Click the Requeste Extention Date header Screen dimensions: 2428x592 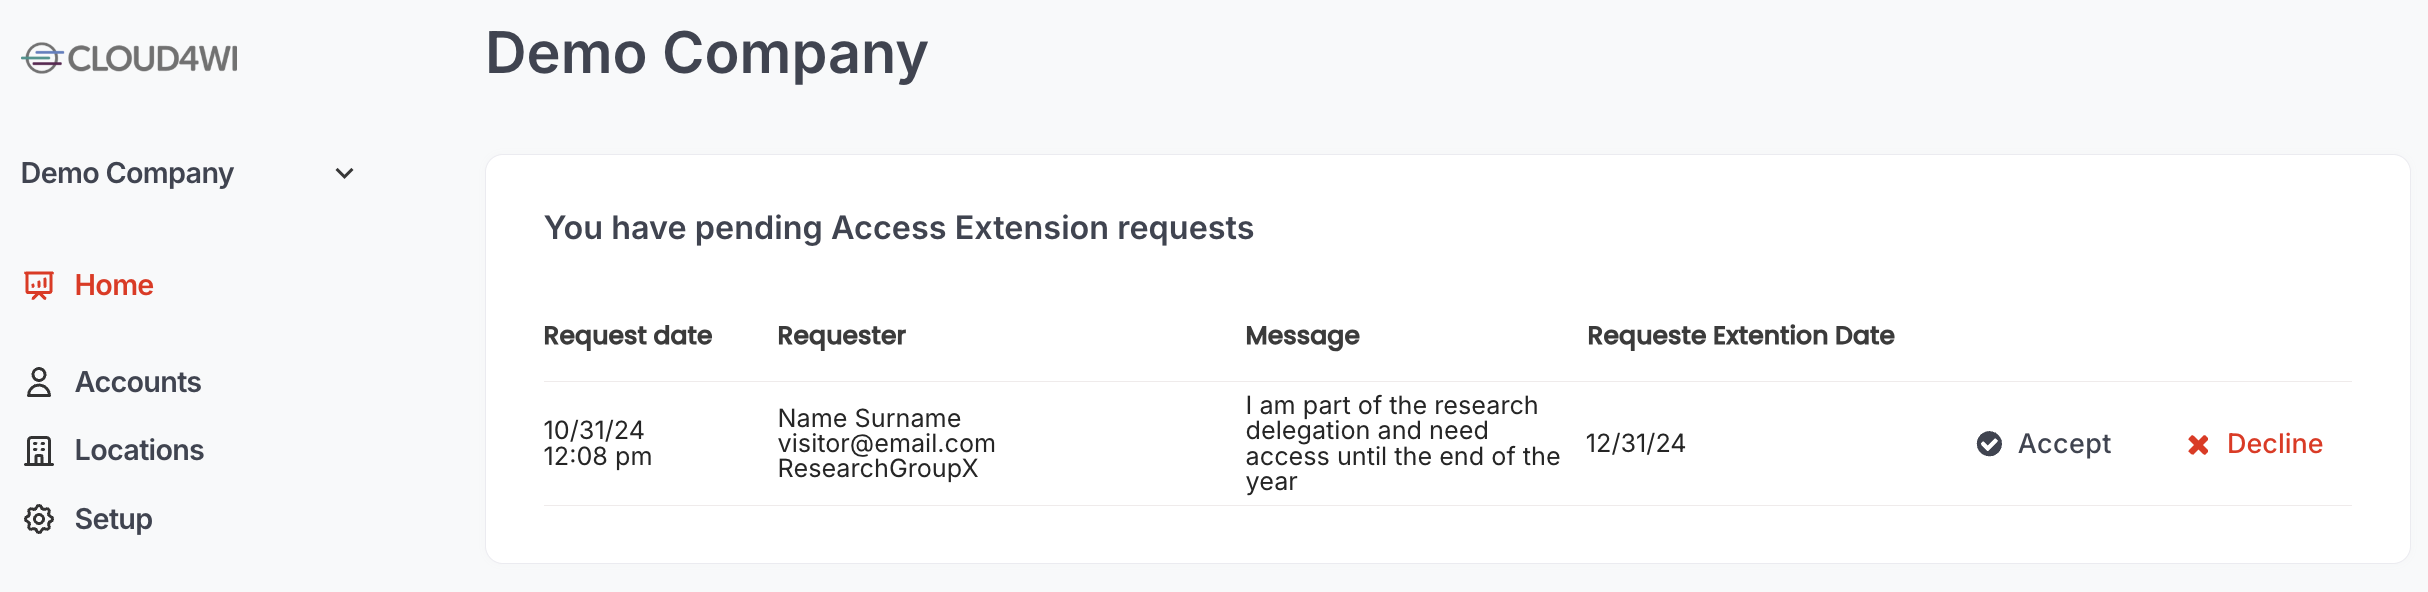click(1740, 336)
